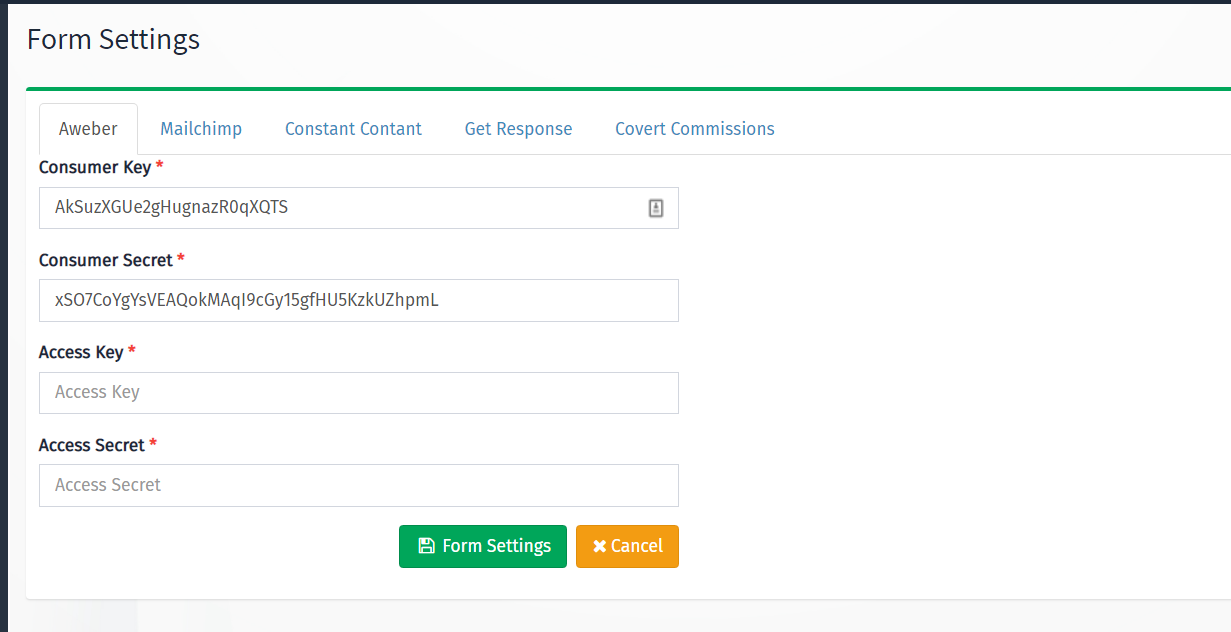Click the Form Settings page heading
Image resolution: width=1231 pixels, height=632 pixels.
[113, 39]
